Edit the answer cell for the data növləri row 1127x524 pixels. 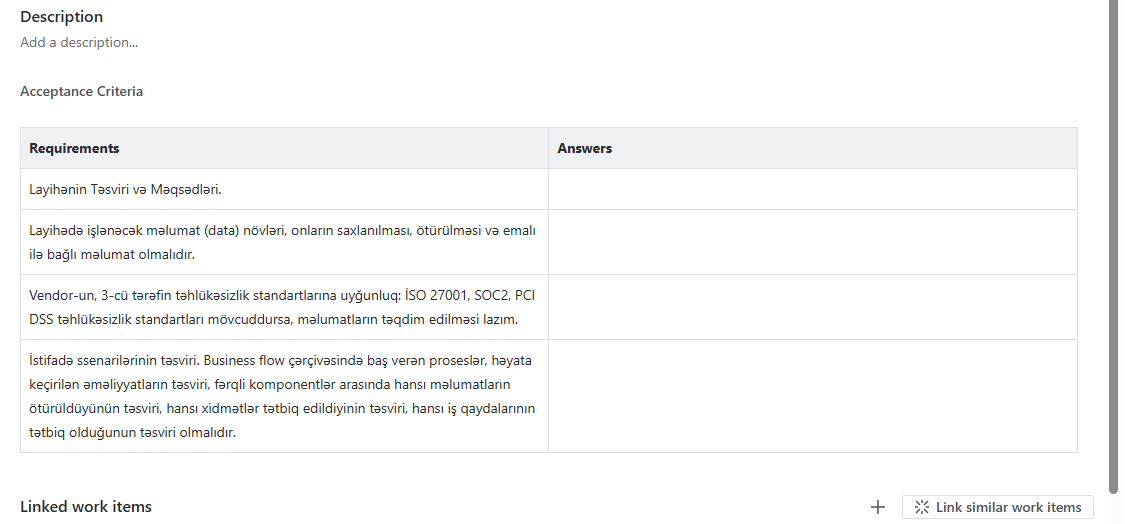pyautogui.click(x=813, y=242)
